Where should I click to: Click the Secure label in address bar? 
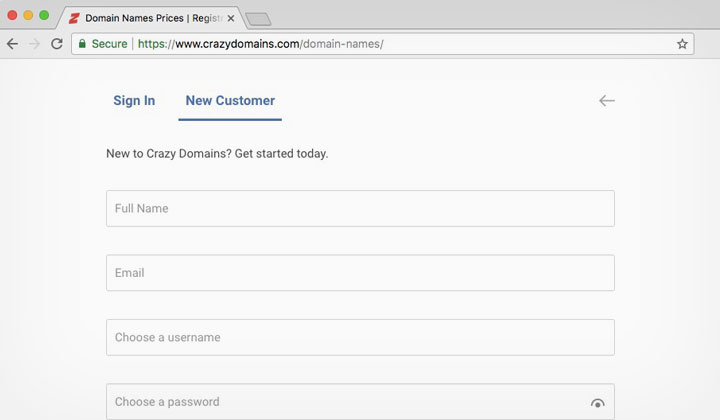[x=109, y=44]
